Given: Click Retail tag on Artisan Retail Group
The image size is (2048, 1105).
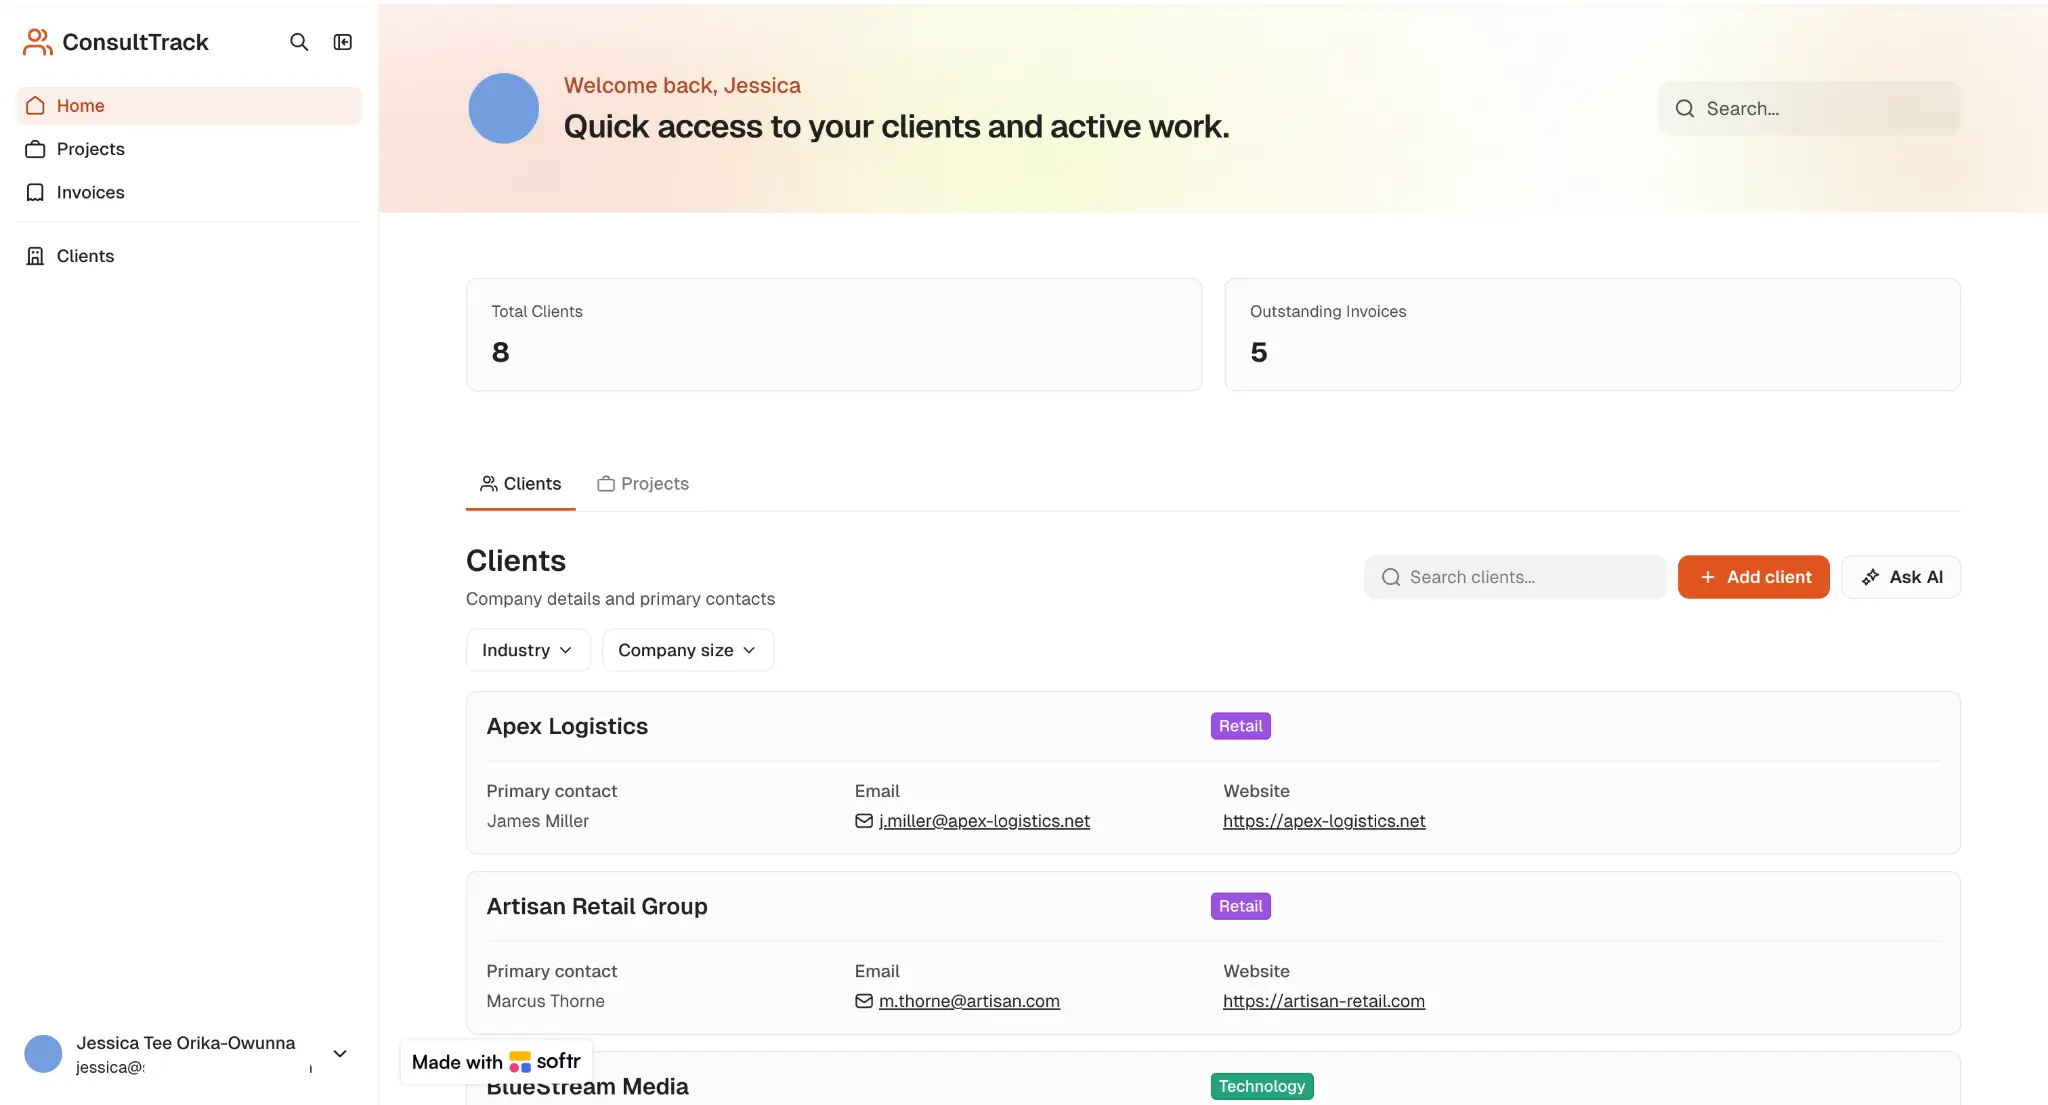Looking at the screenshot, I should (1241, 906).
